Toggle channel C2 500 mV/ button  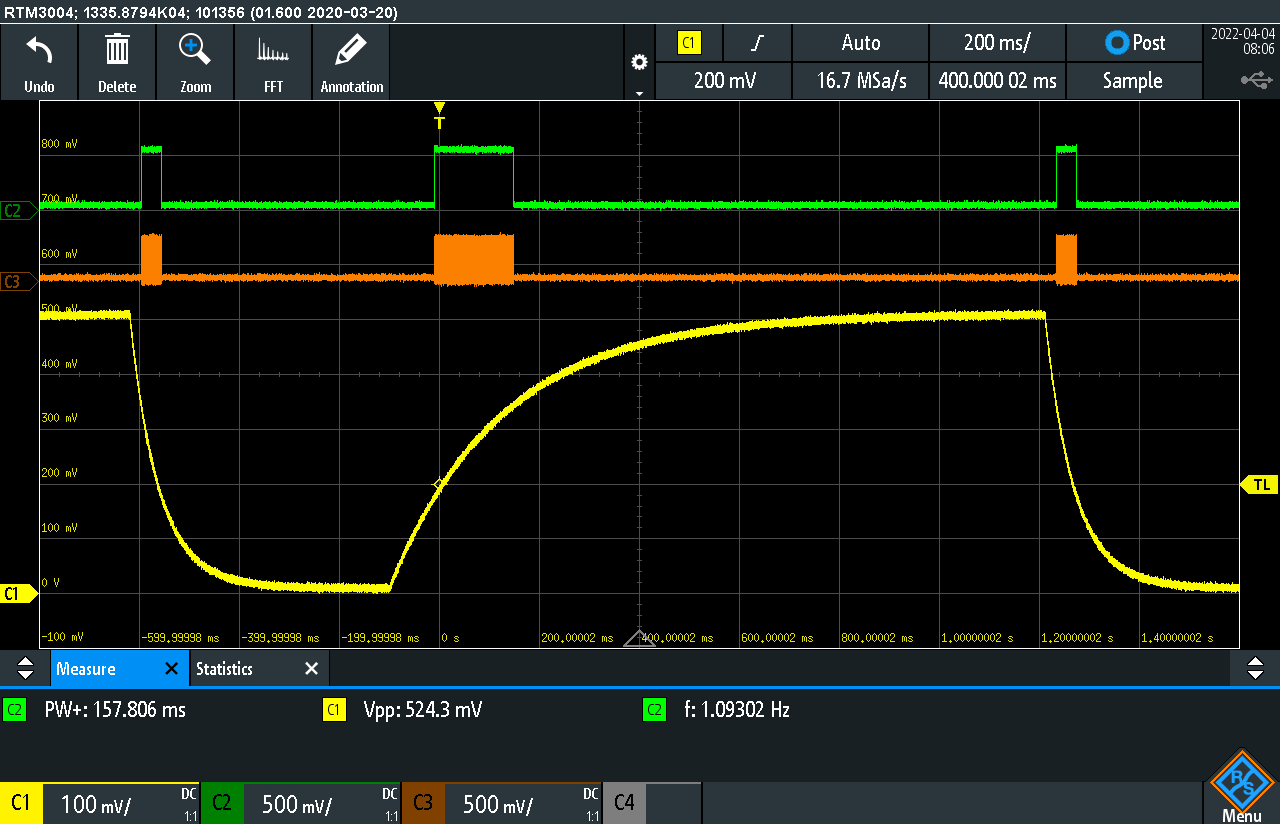coord(301,803)
